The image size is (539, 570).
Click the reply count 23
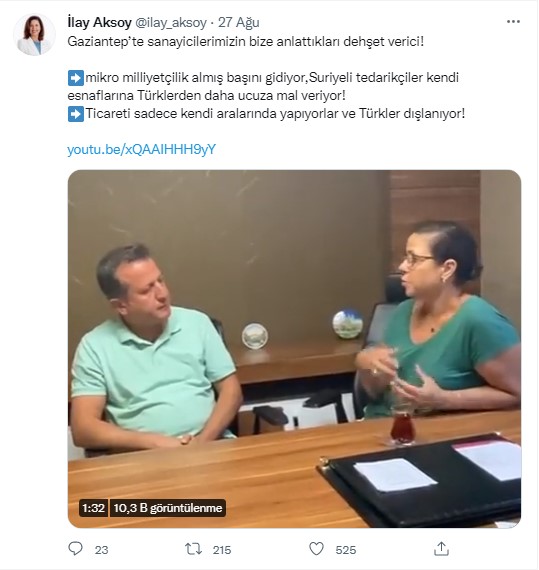click(x=101, y=550)
